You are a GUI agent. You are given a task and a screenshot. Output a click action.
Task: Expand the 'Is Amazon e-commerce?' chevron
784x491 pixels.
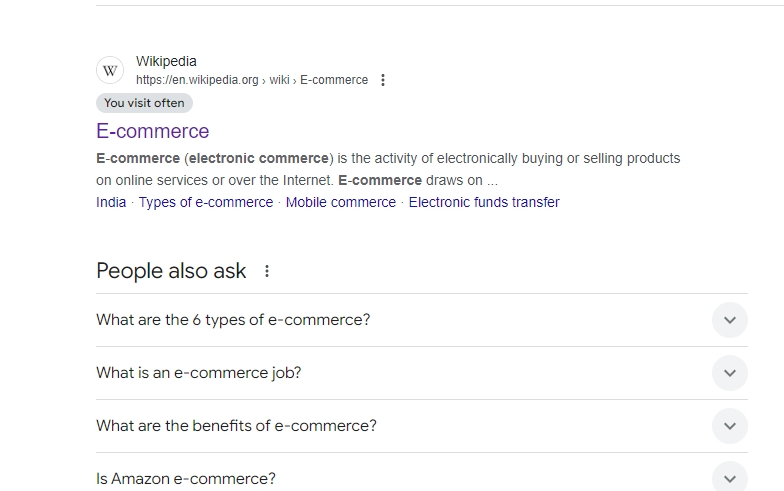coord(730,478)
